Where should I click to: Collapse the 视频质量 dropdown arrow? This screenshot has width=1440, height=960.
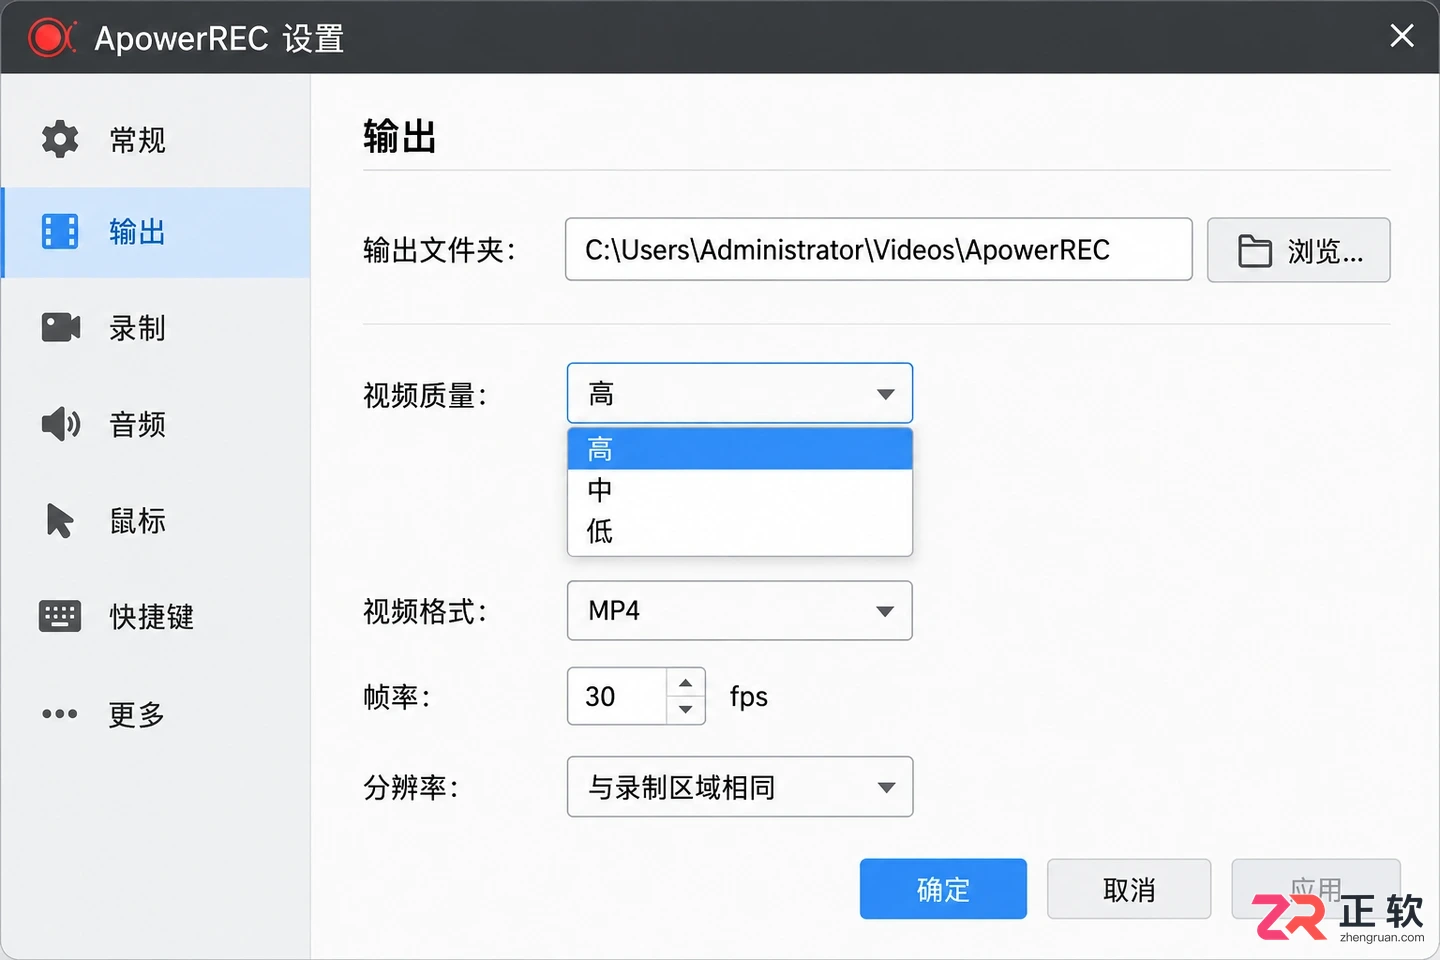(x=885, y=394)
